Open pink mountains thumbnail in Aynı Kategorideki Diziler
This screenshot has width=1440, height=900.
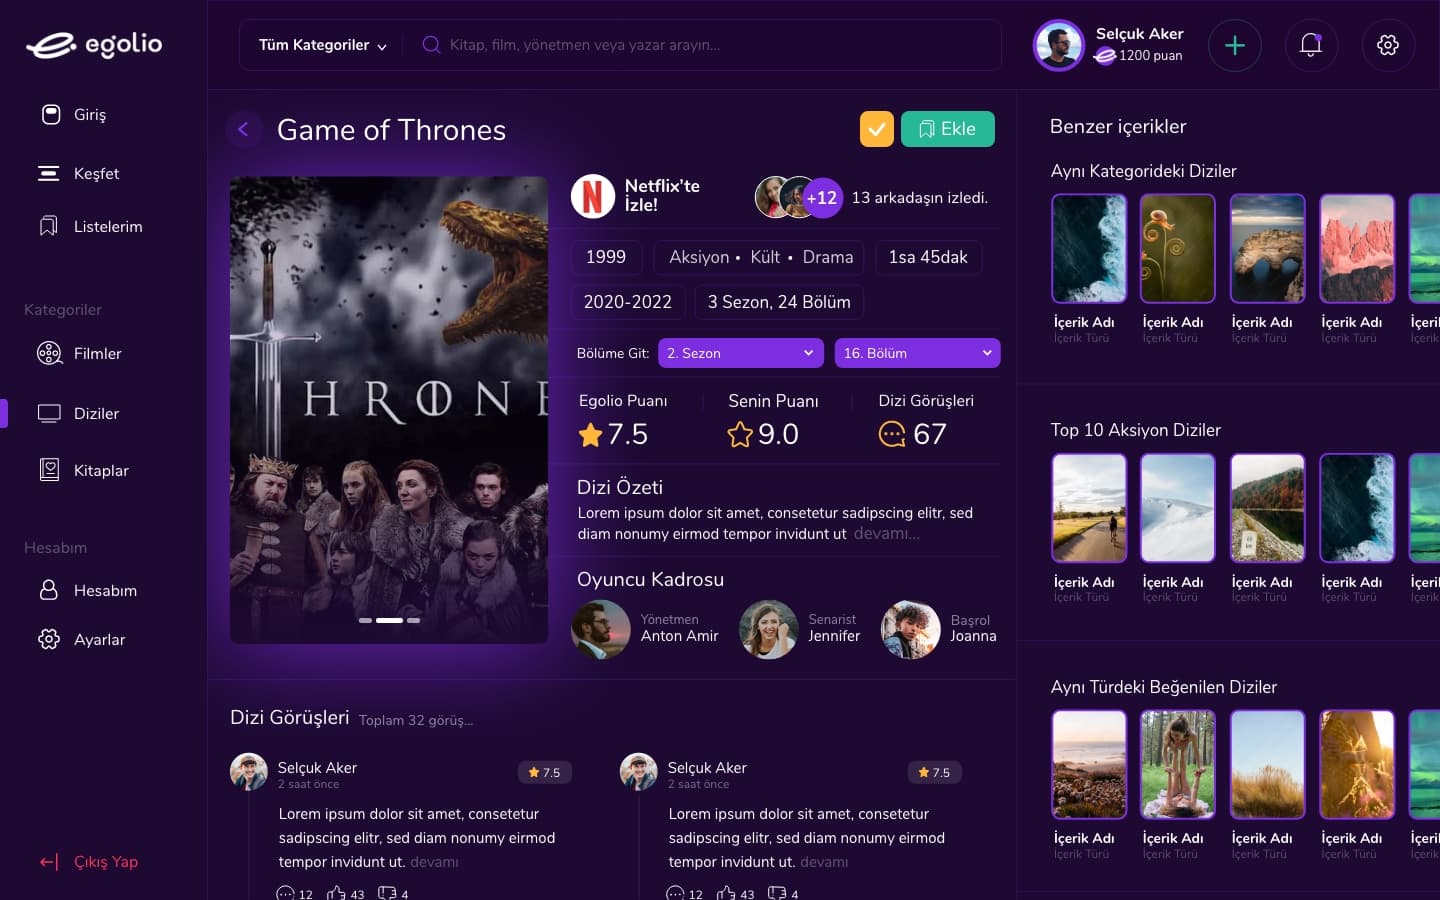1357,248
